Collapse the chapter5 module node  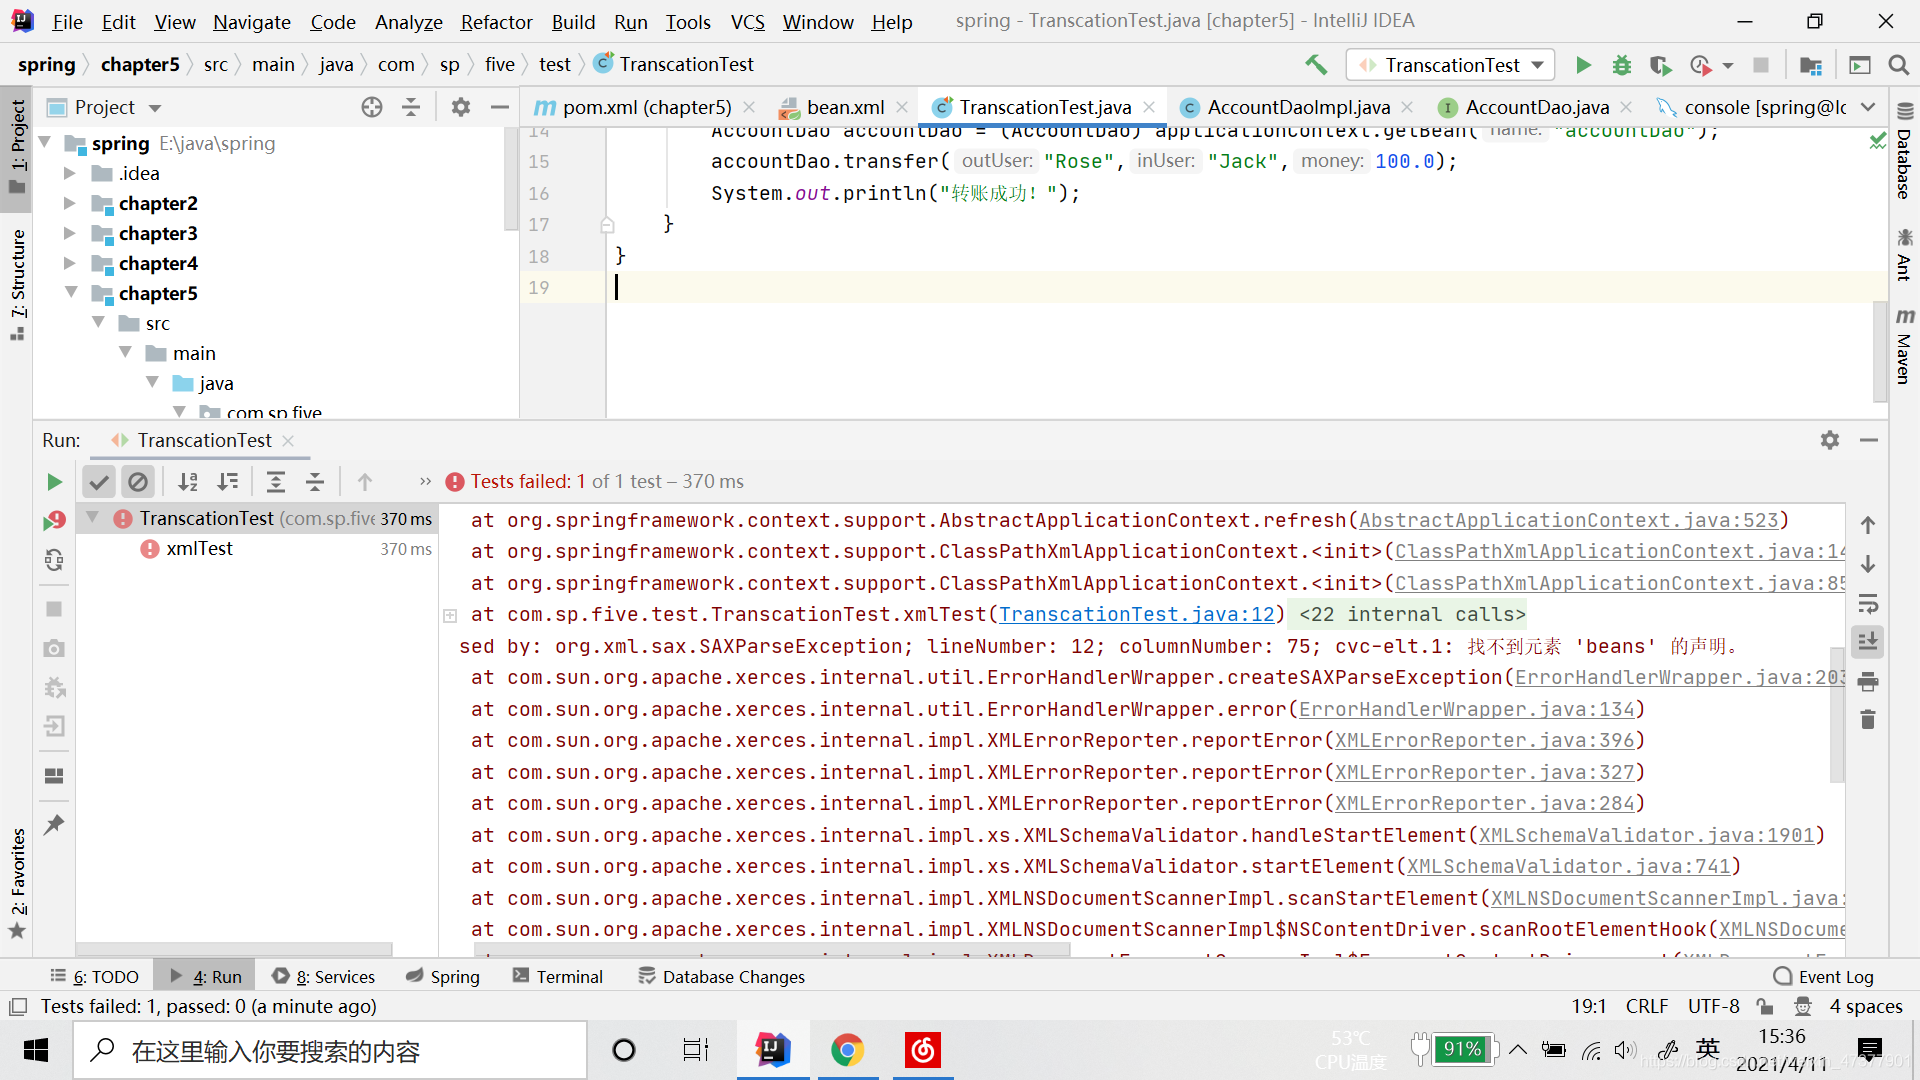pyautogui.click(x=71, y=293)
